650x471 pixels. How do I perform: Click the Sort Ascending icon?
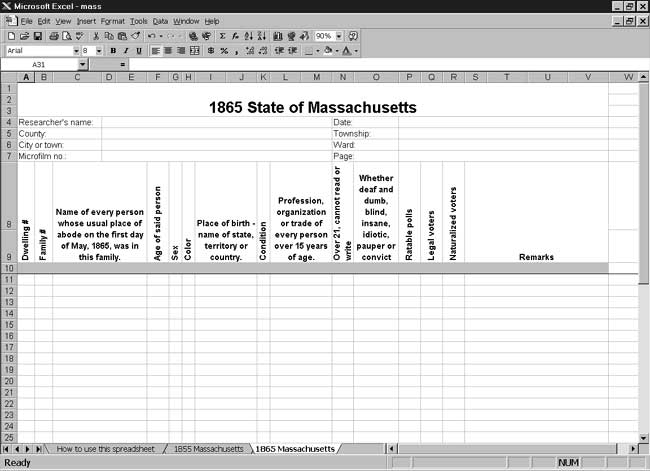pos(248,36)
